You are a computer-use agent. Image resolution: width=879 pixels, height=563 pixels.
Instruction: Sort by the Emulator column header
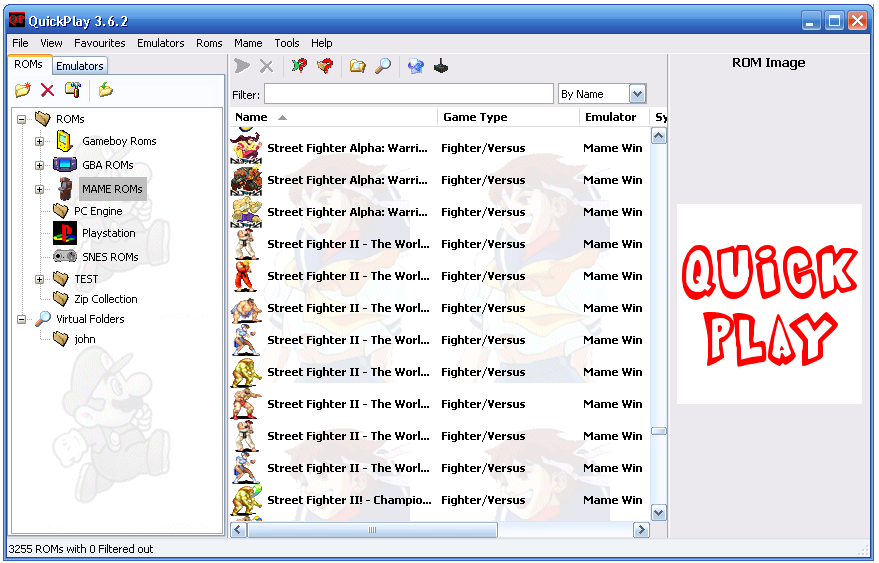[614, 117]
